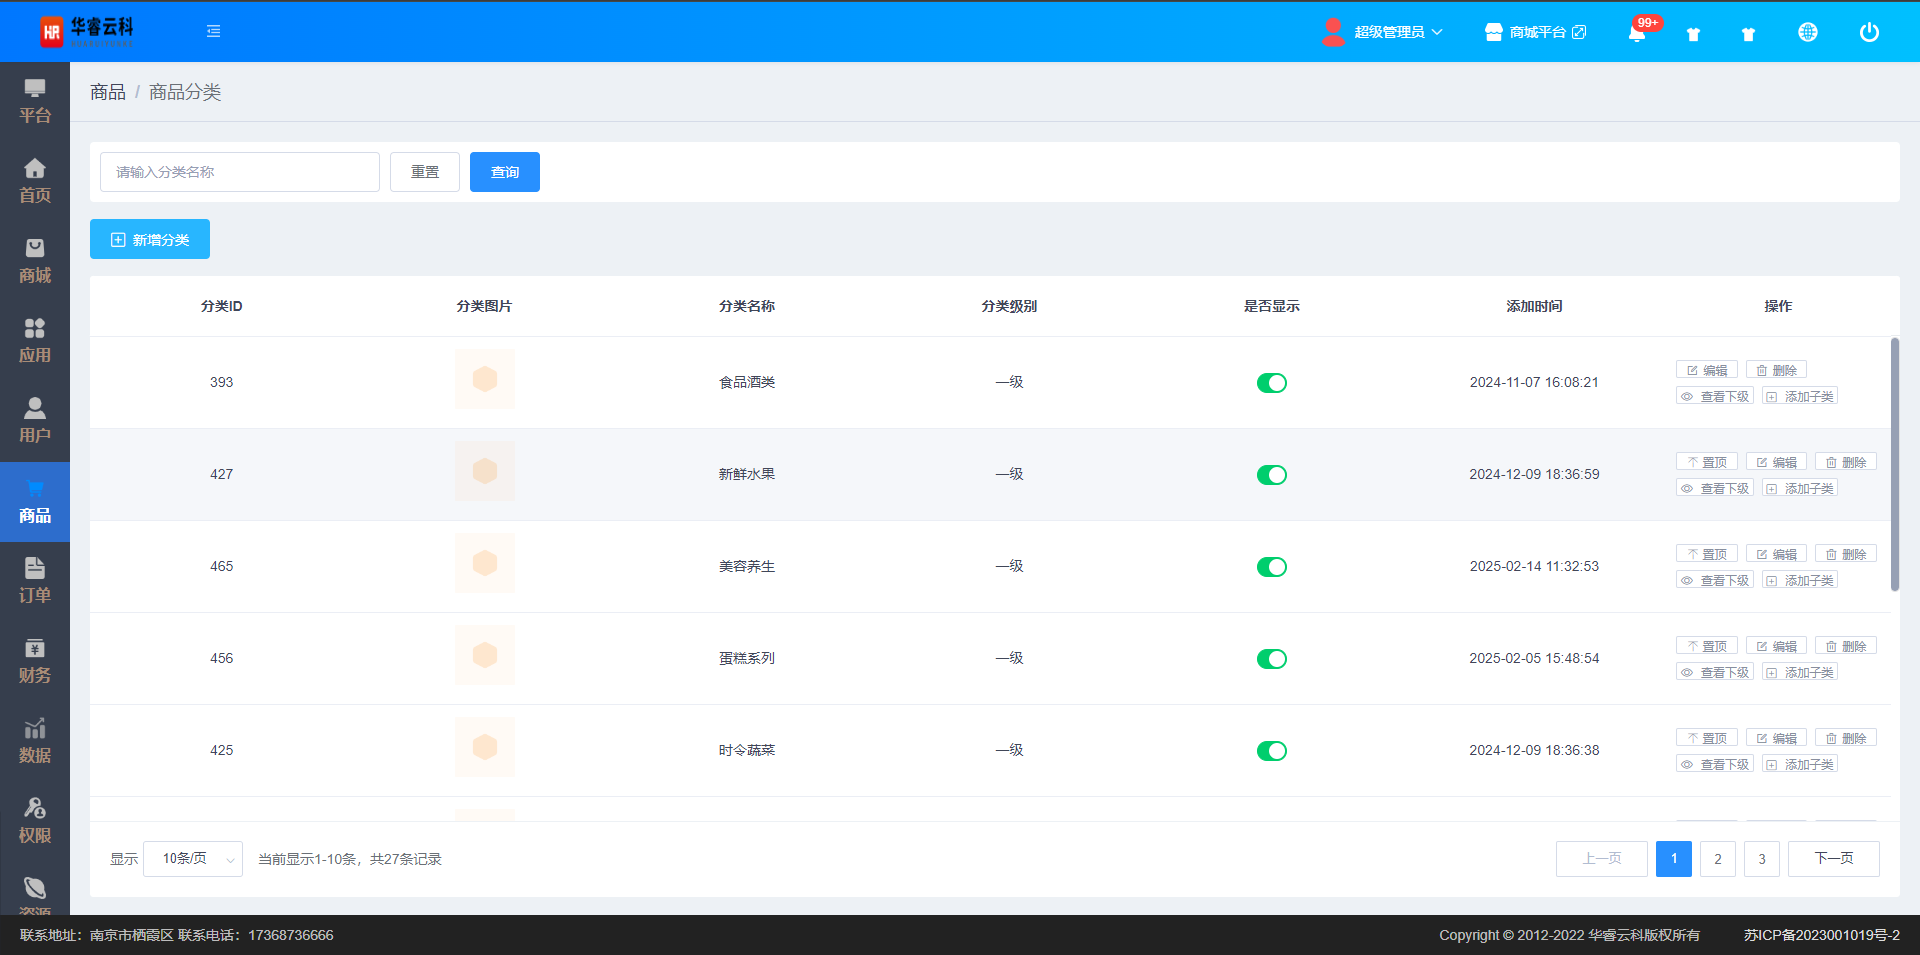Collapse sidebar with hamburger menu icon
The height and width of the screenshot is (955, 1920).
[213, 32]
